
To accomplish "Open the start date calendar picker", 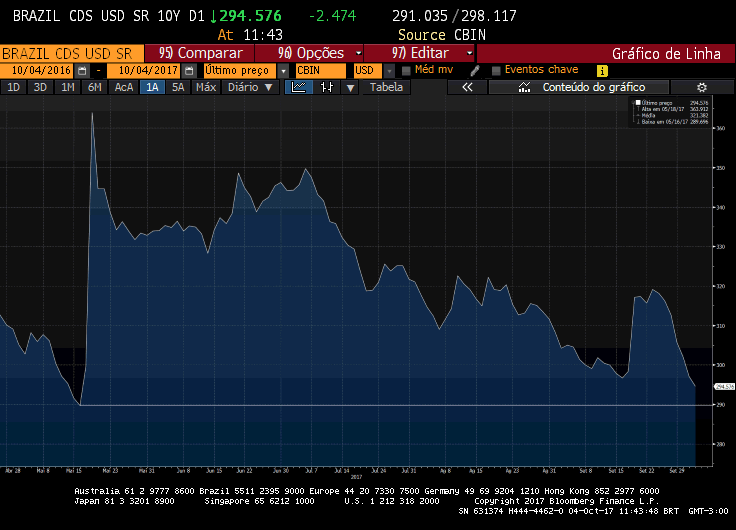I will (82, 71).
